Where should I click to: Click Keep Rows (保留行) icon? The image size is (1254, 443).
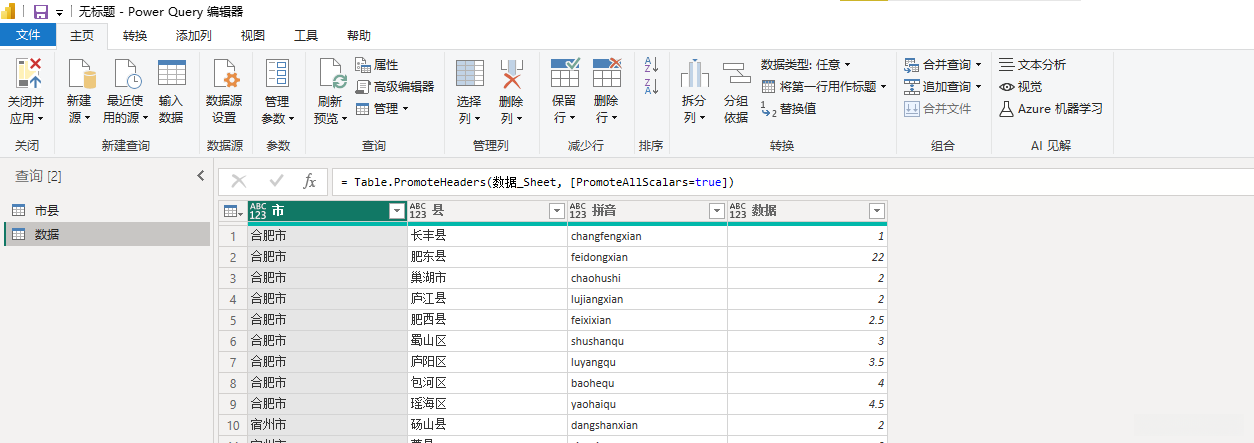click(x=565, y=73)
